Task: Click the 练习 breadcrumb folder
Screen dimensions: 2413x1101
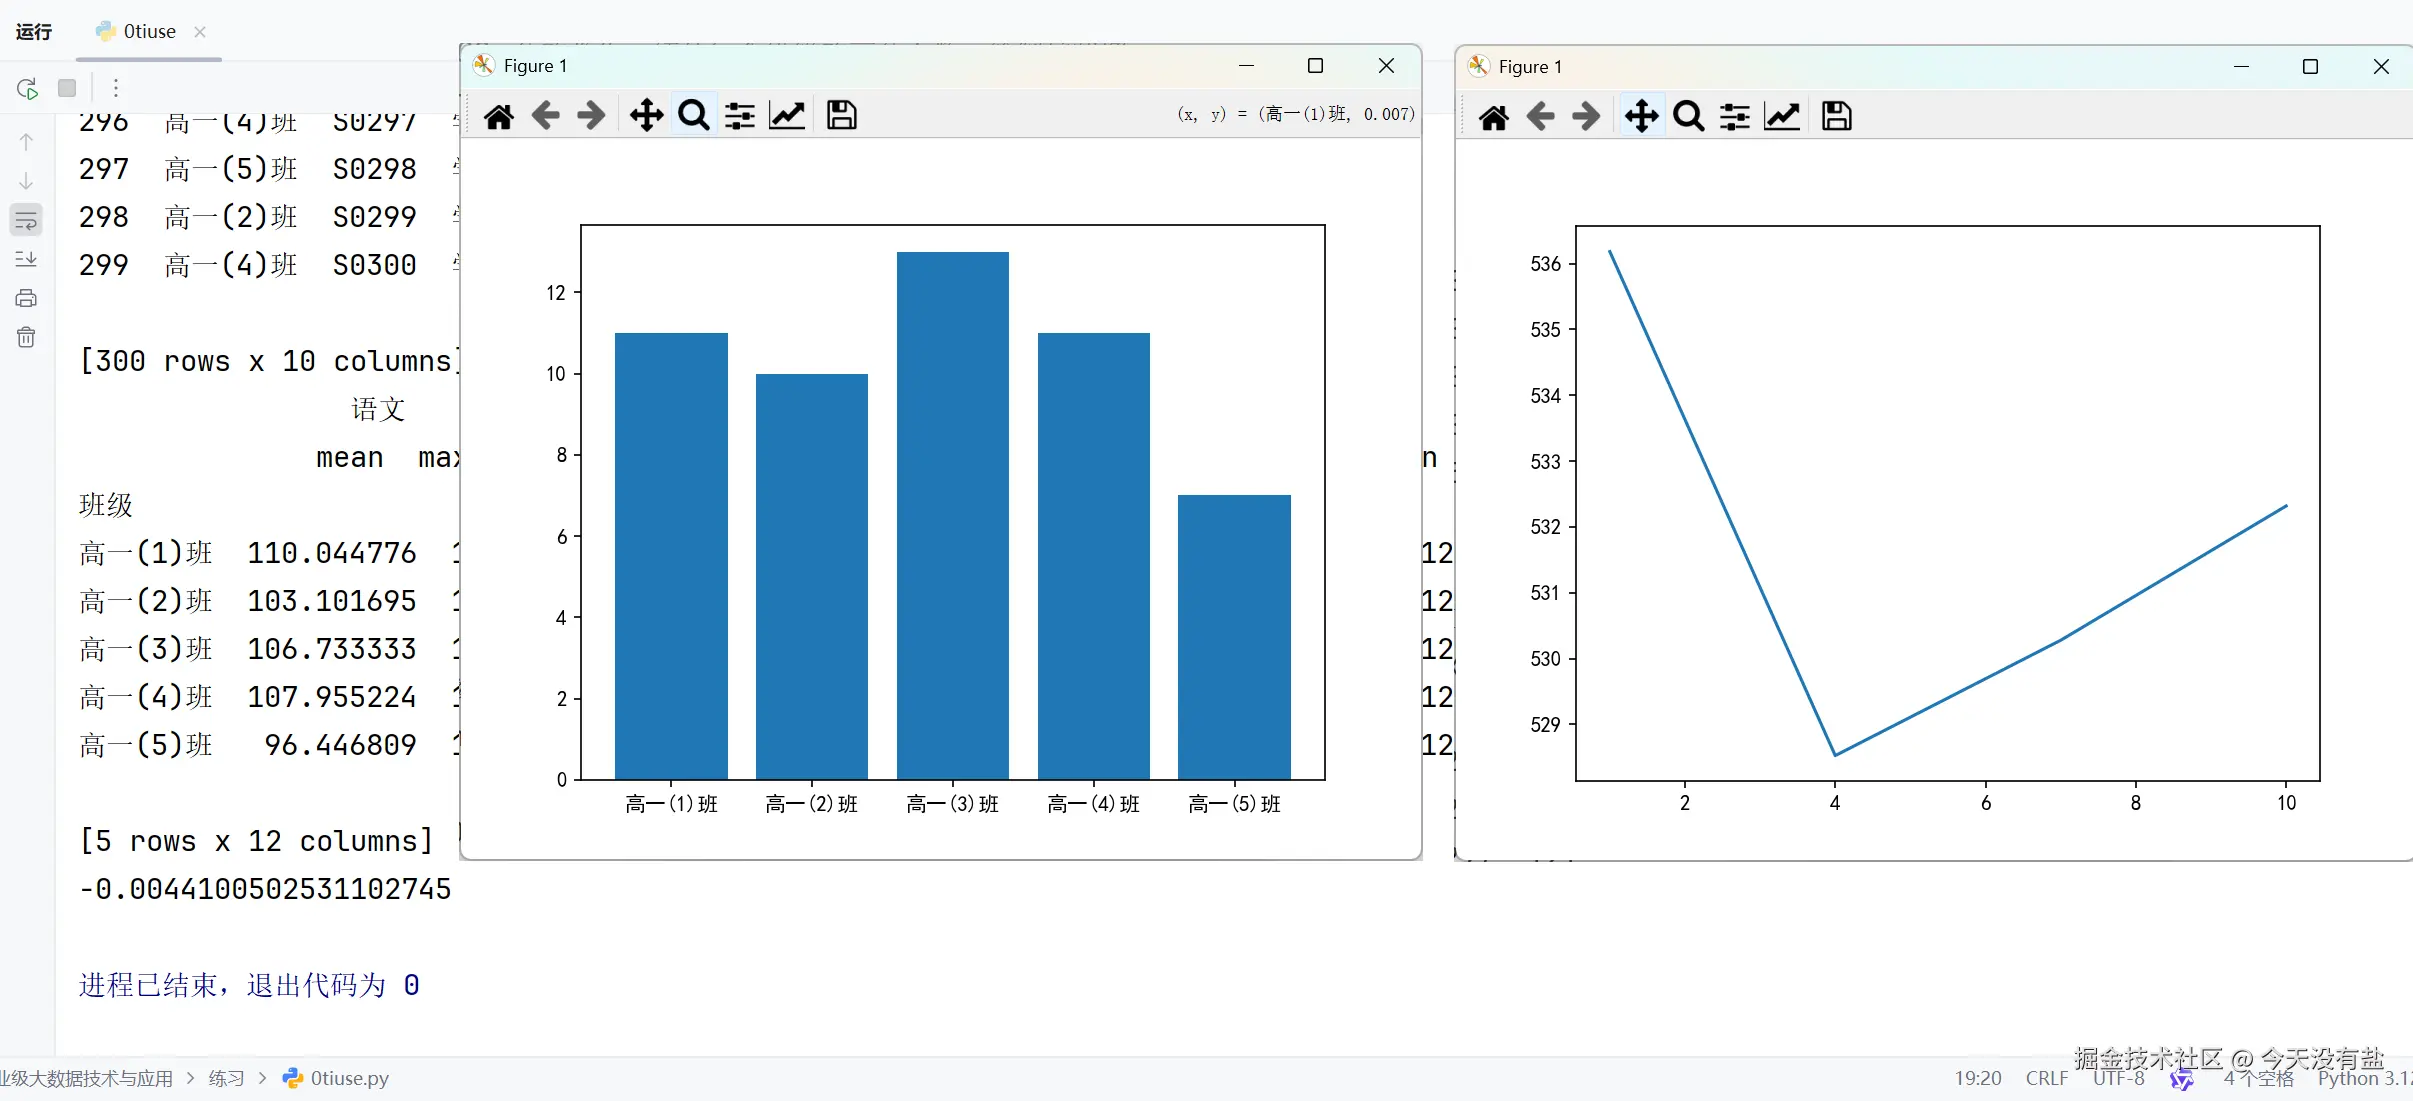Action: [x=226, y=1078]
